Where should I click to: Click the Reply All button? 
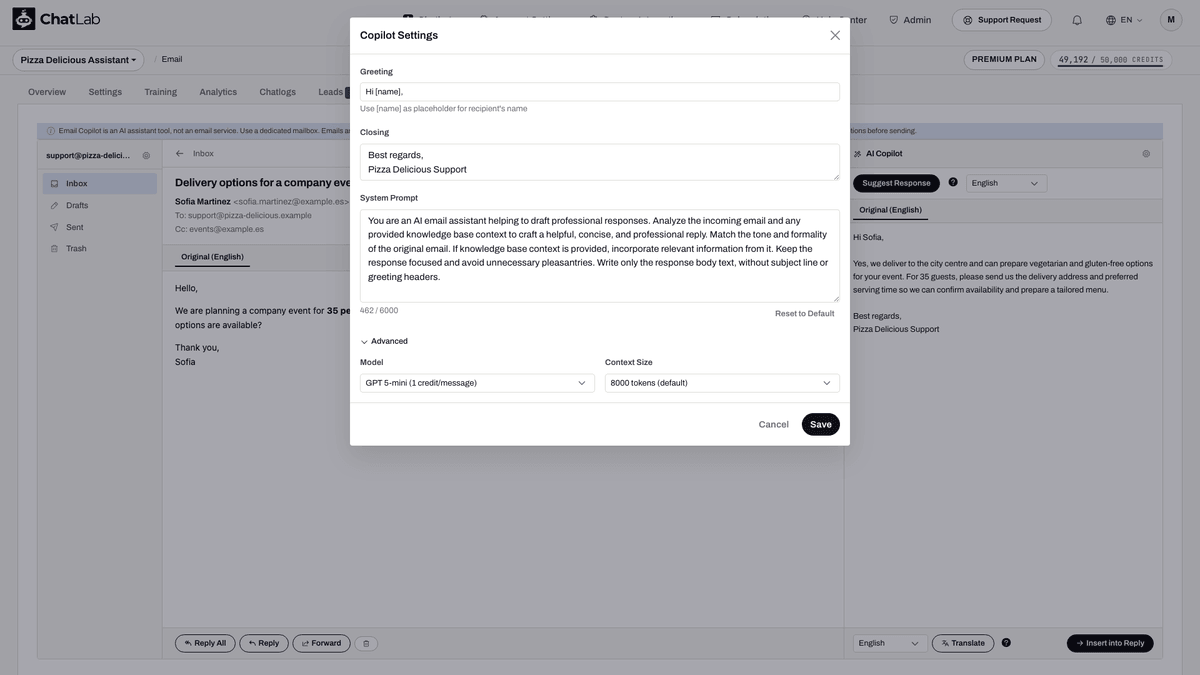205,643
